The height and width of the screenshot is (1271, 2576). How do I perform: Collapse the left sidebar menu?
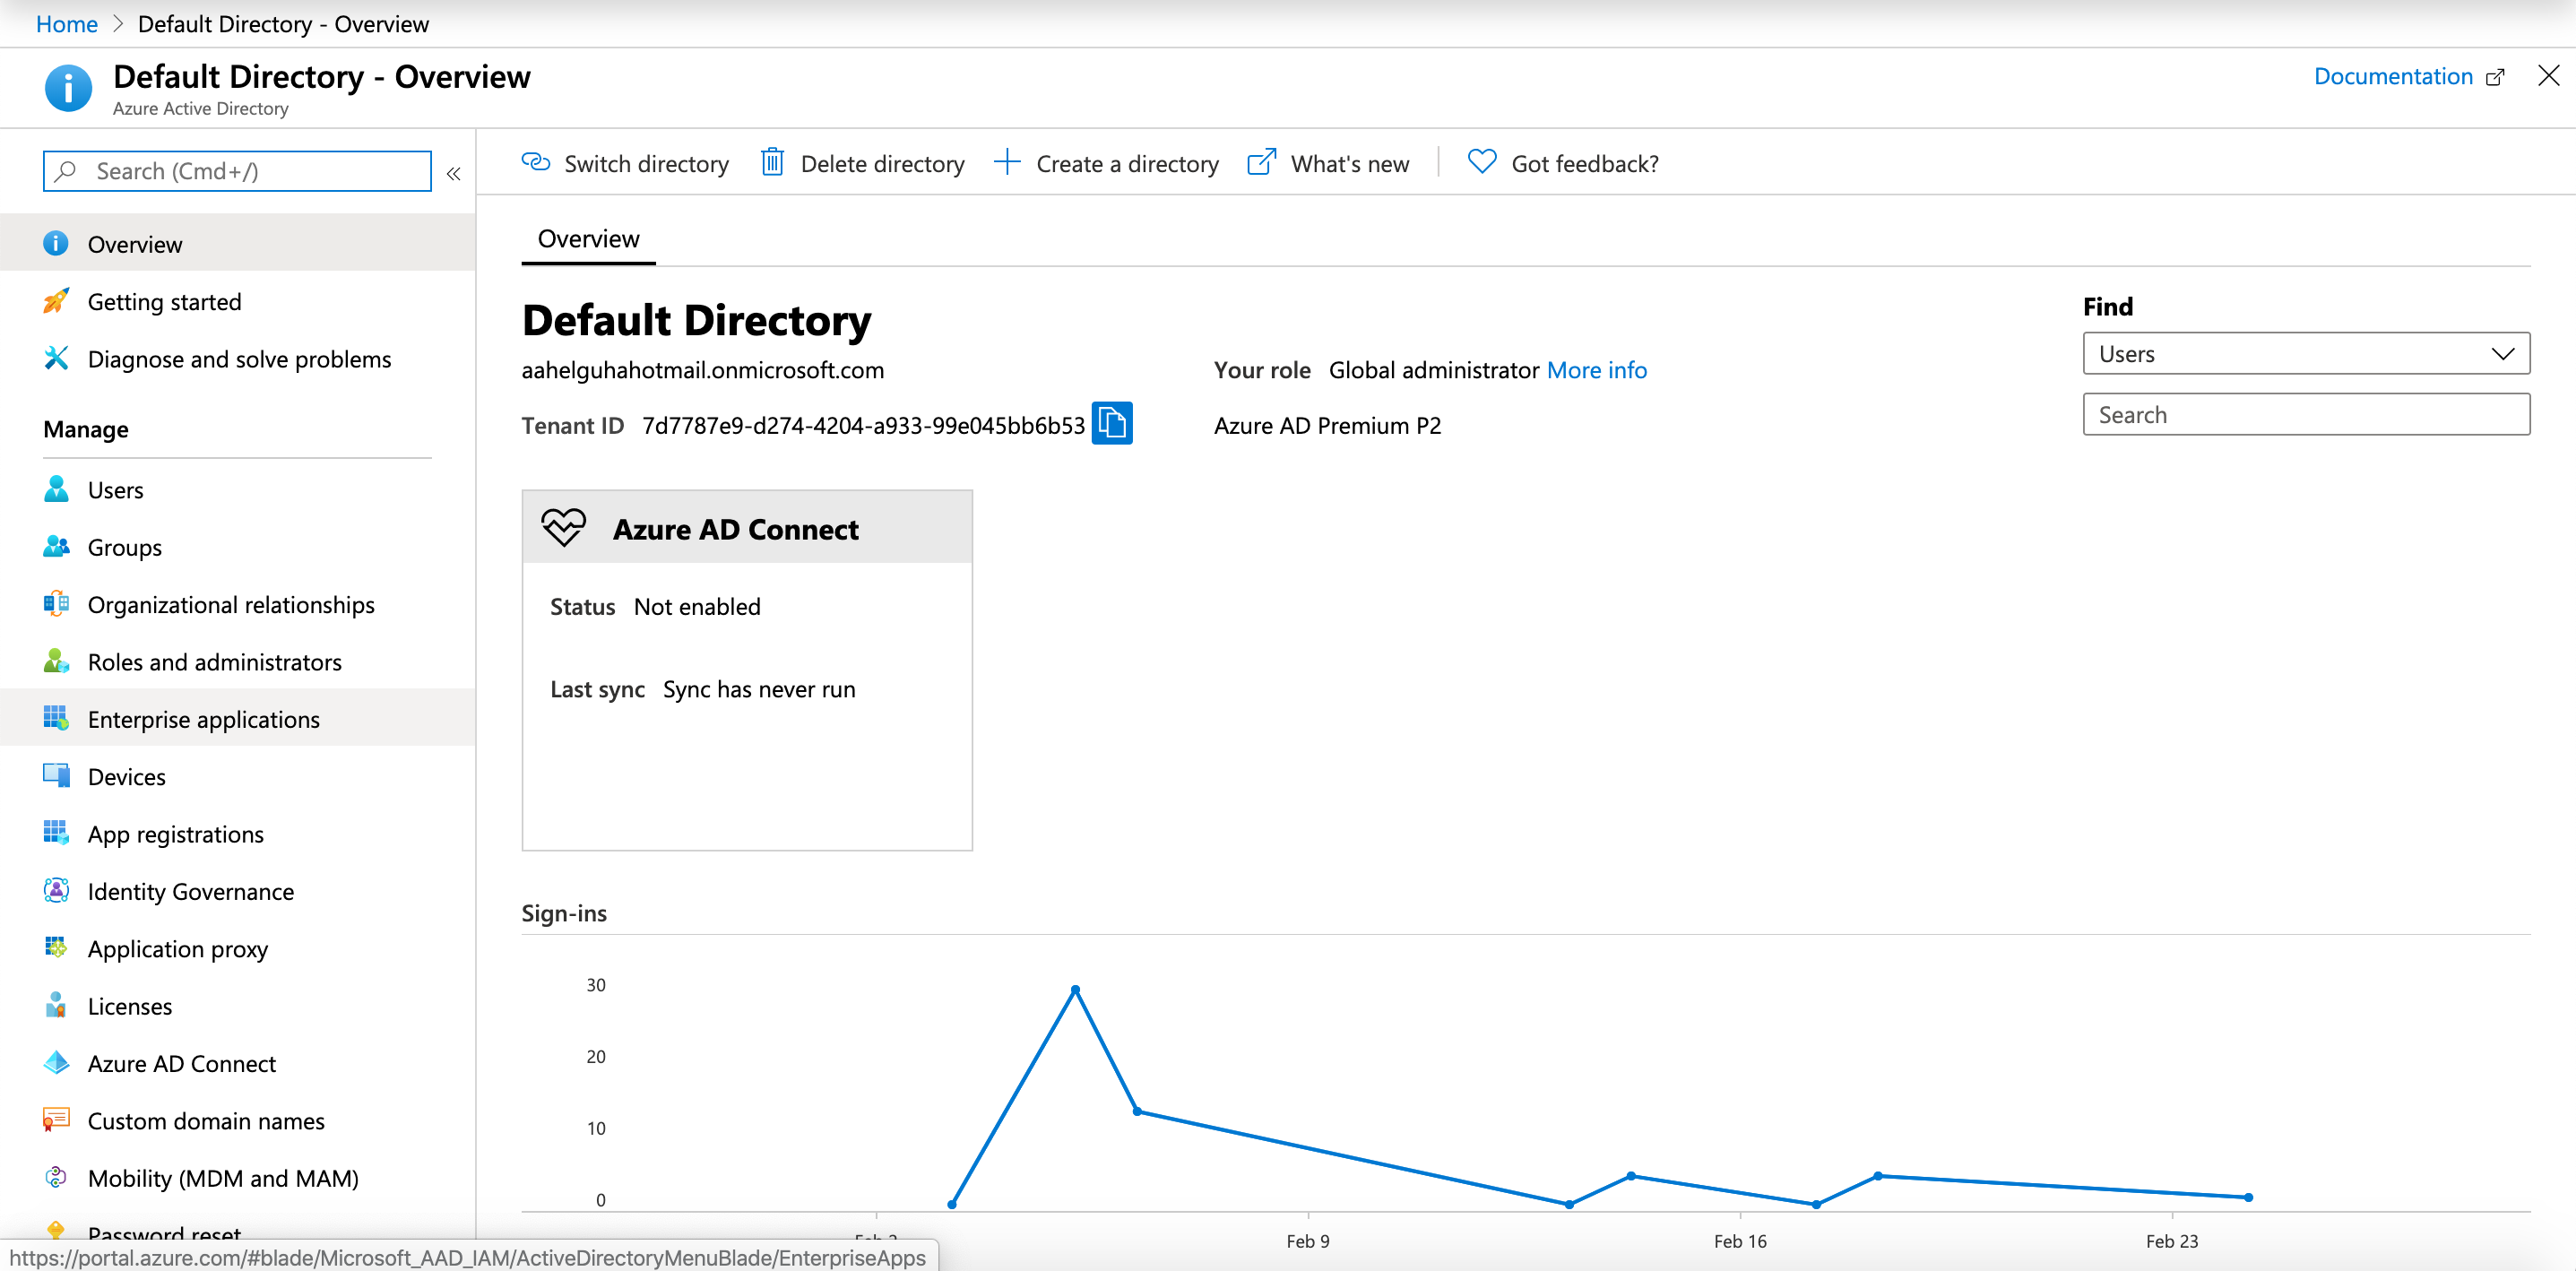[x=453, y=173]
